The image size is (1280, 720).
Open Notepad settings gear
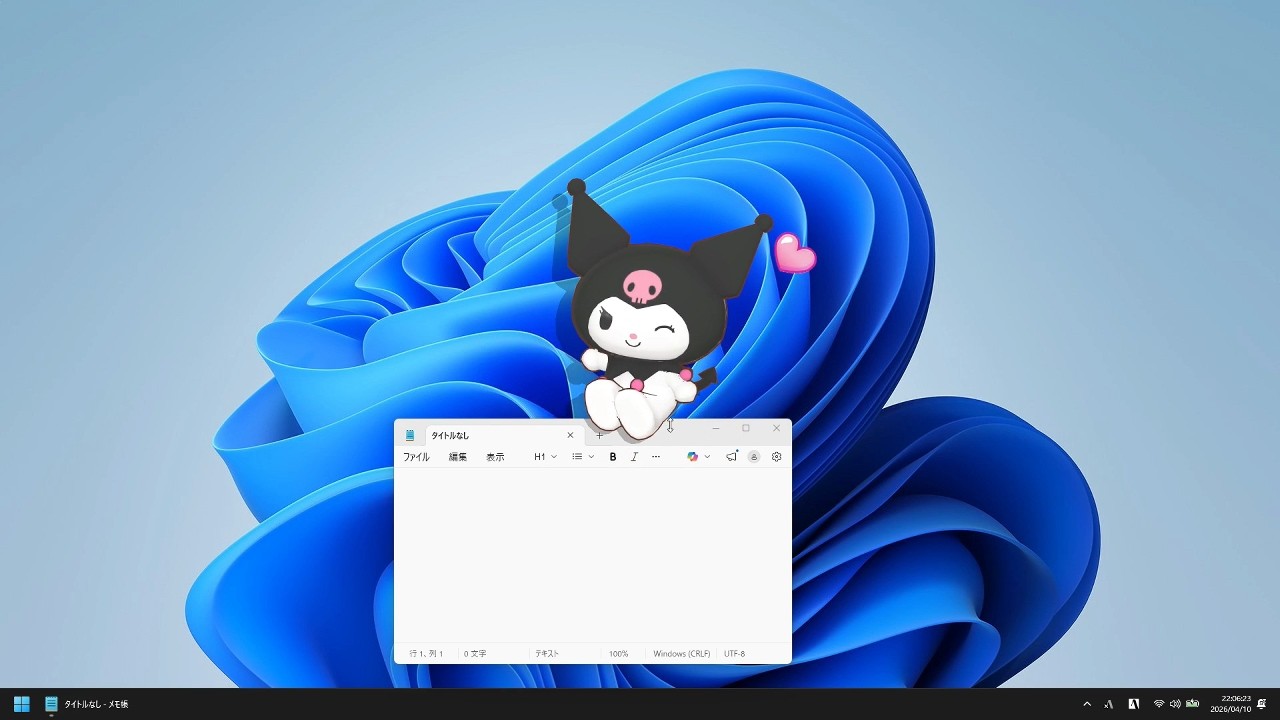coord(776,457)
